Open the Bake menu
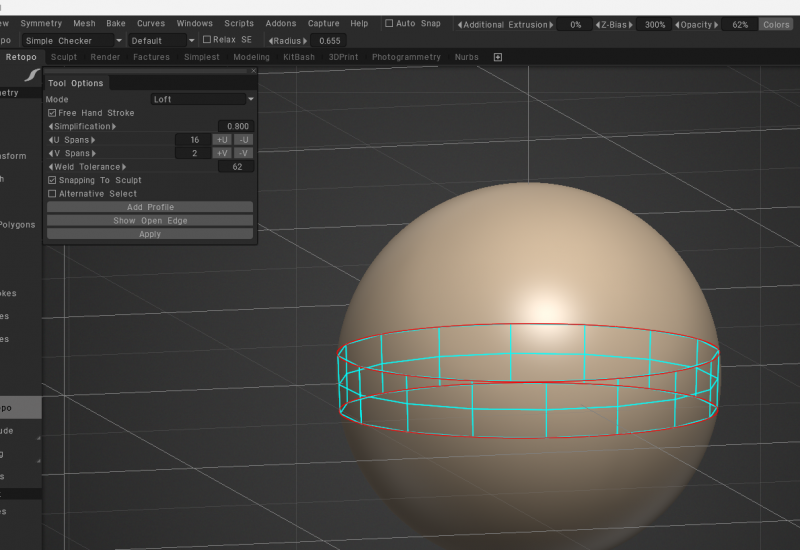The image size is (800, 550). click(x=116, y=23)
